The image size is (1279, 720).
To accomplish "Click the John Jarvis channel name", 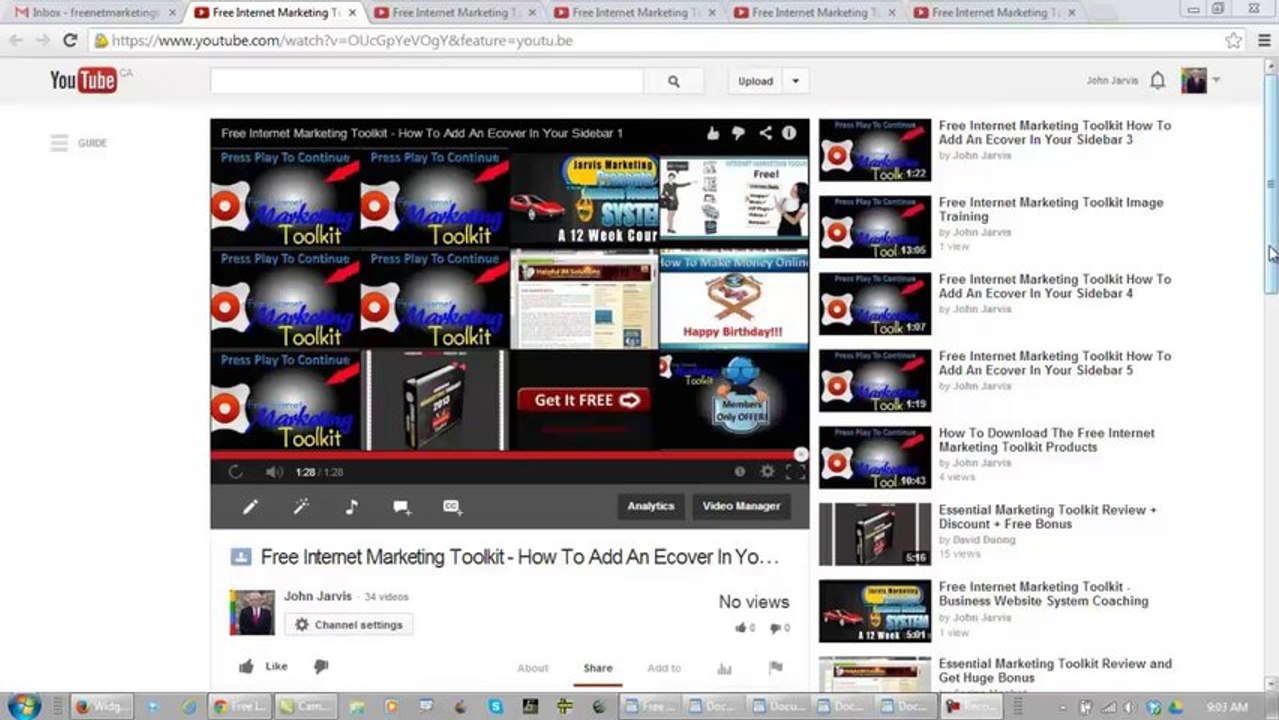I will coord(318,596).
